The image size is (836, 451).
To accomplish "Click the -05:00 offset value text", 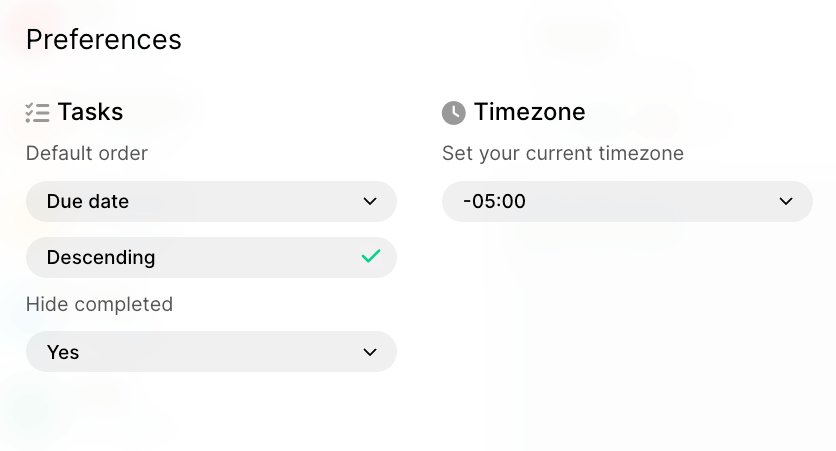I will click(x=494, y=202).
